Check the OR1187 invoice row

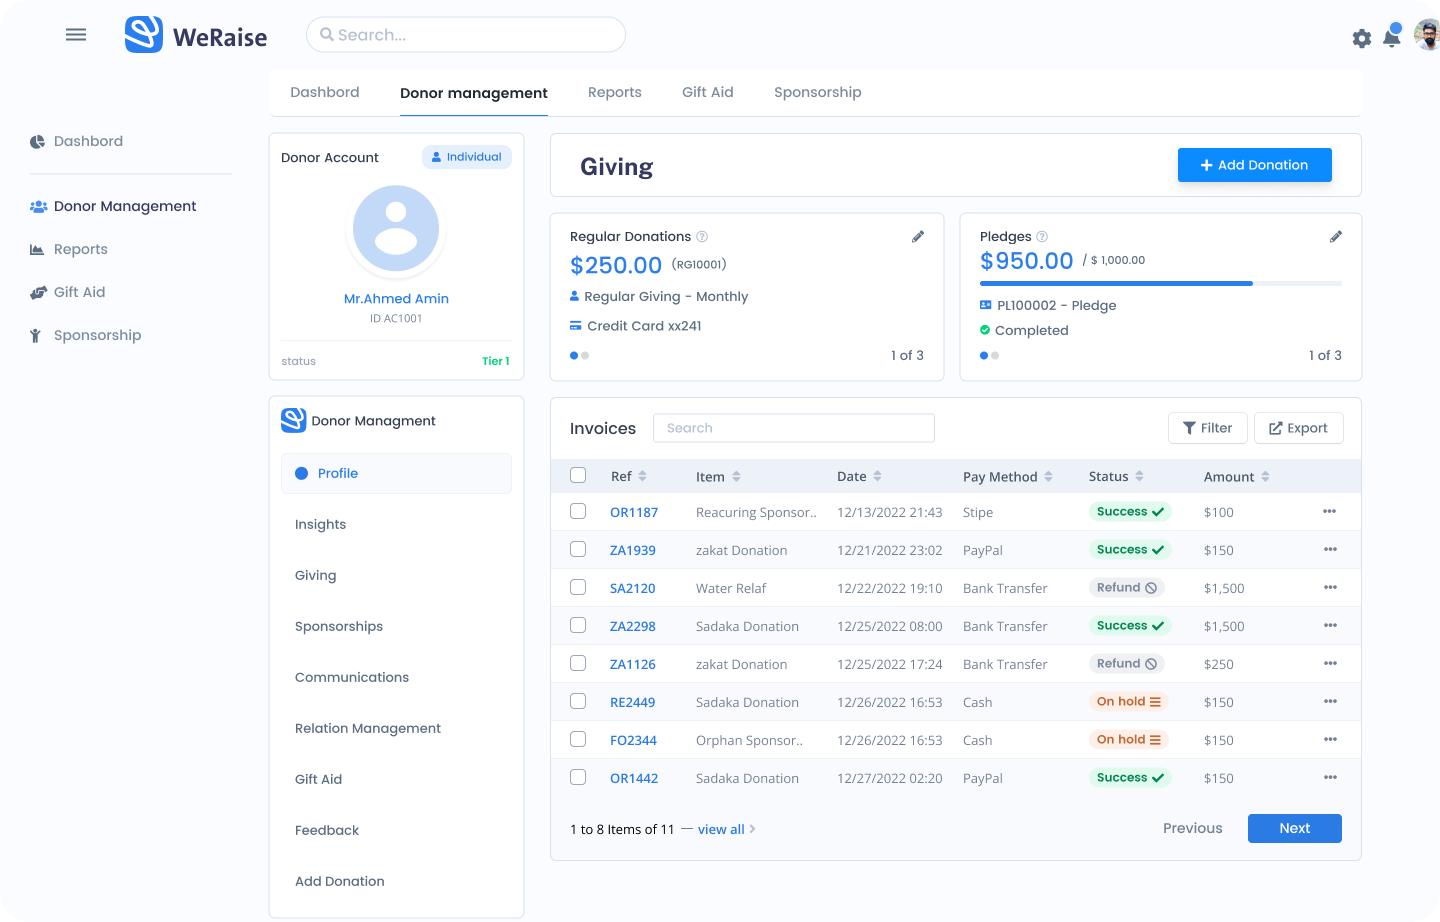click(578, 511)
